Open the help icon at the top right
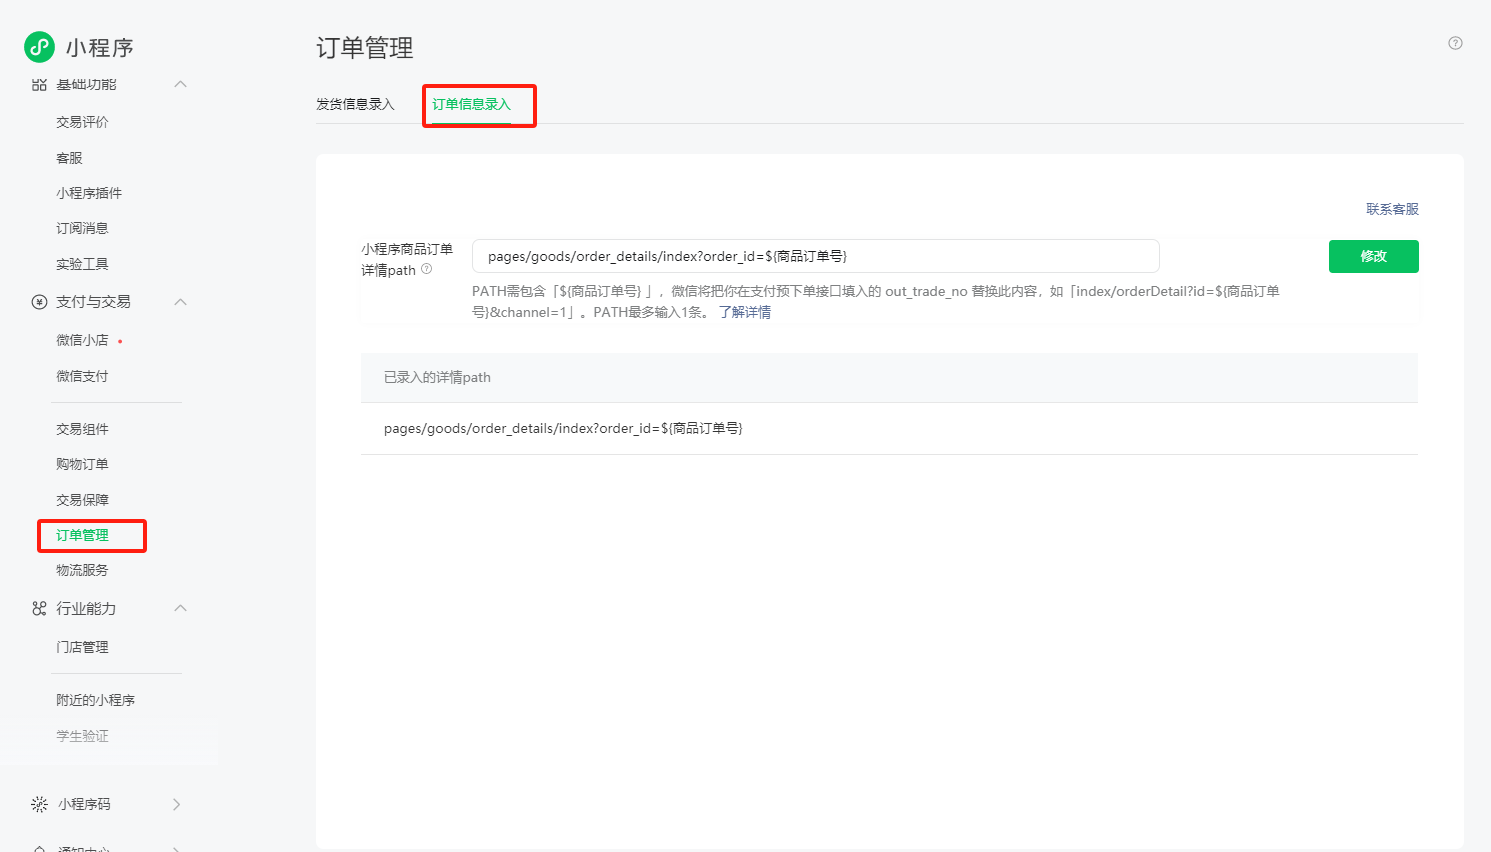The height and width of the screenshot is (852, 1491). (1455, 43)
